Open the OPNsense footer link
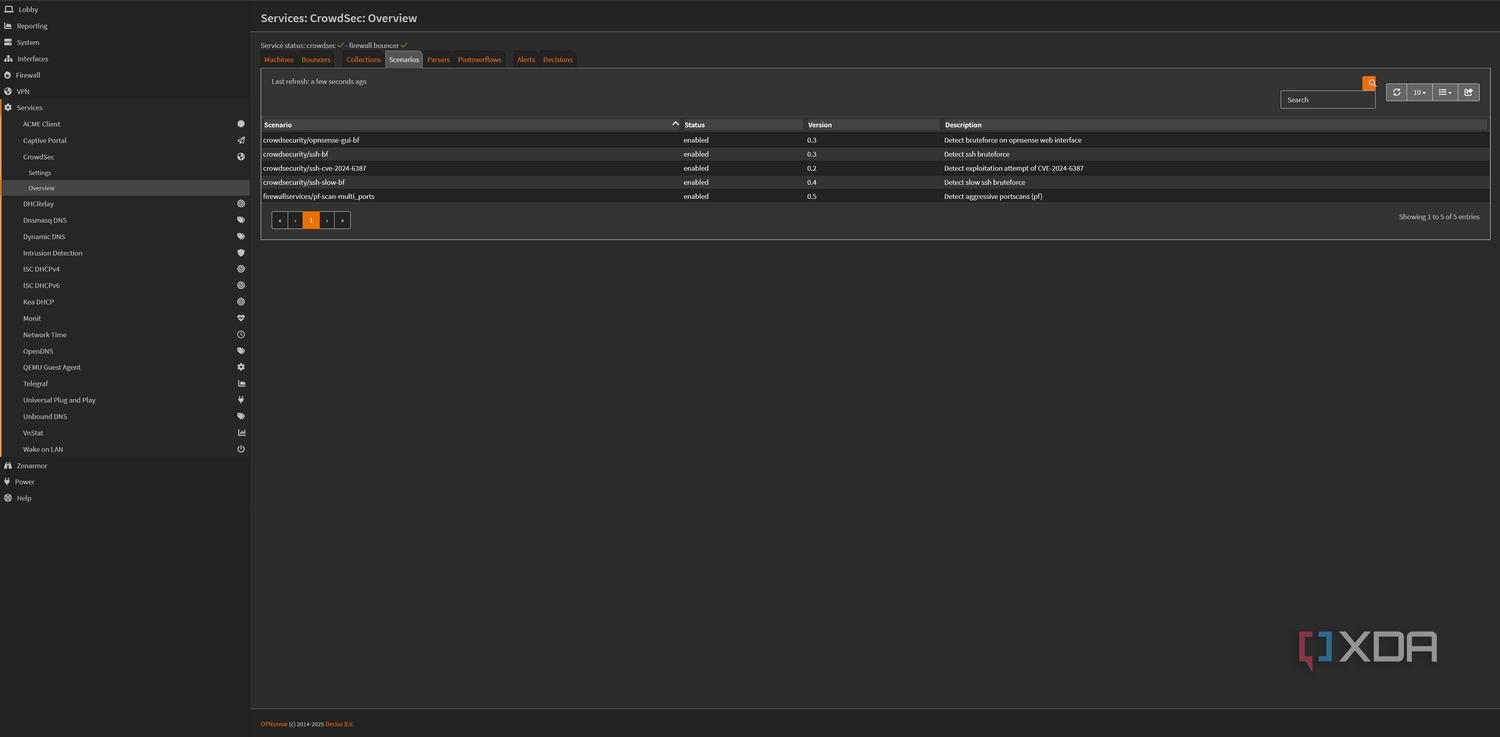The height and width of the screenshot is (737, 1500). coord(274,724)
